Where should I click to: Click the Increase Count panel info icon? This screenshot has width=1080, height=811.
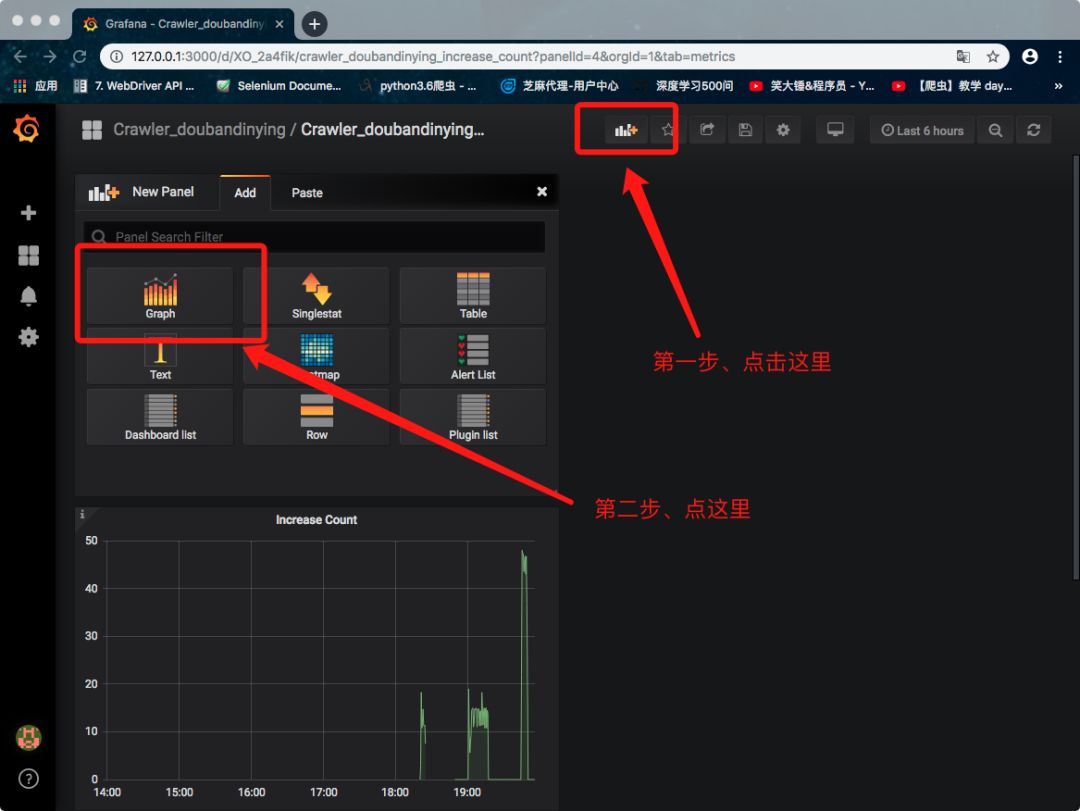82,515
